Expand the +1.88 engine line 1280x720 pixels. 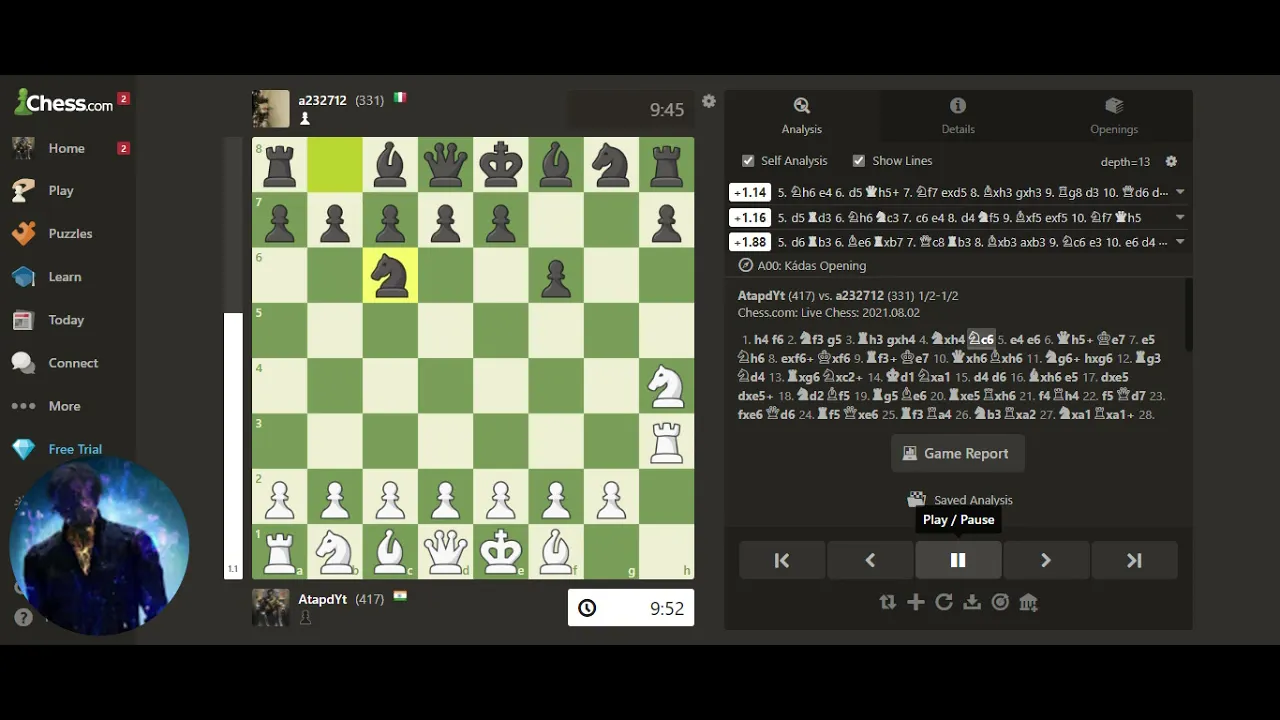tap(1180, 242)
